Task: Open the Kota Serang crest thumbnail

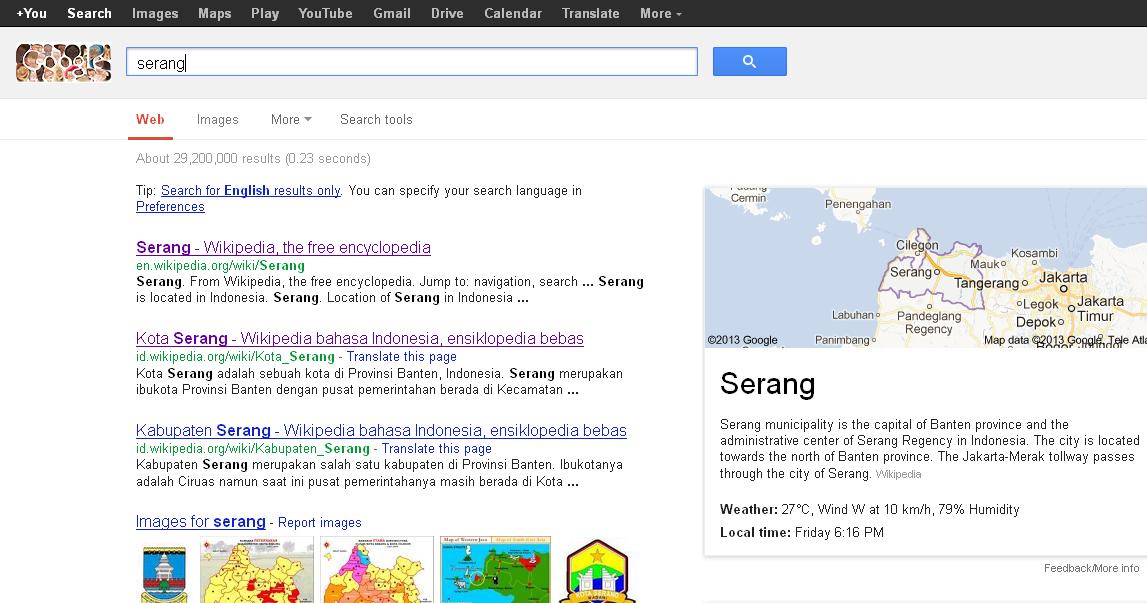Action: [598, 572]
